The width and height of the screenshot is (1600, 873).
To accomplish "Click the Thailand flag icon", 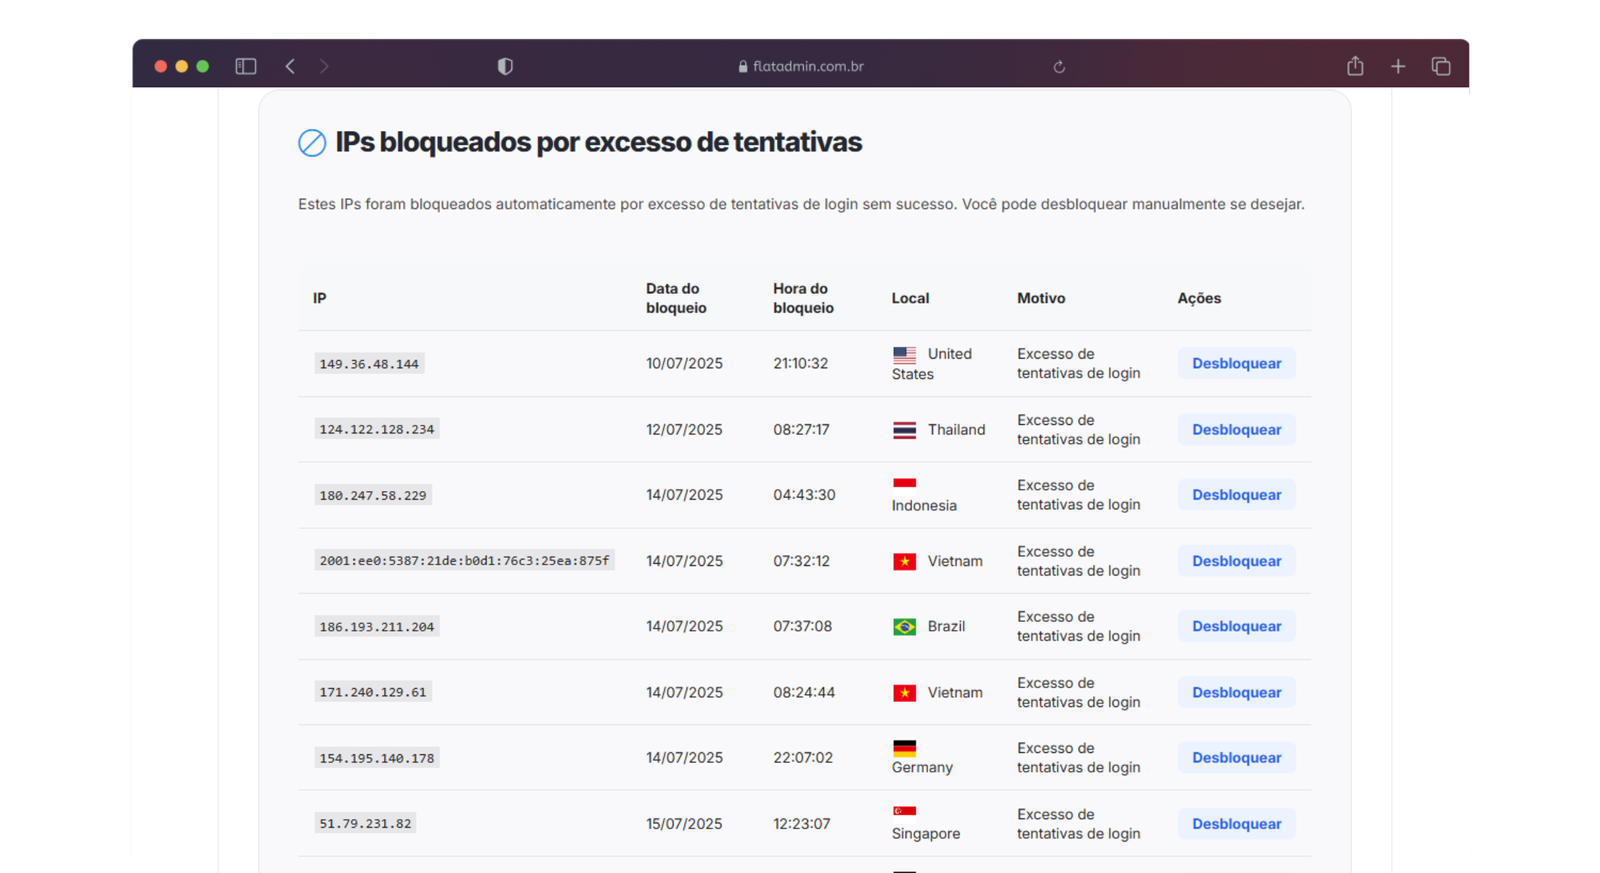I will click(x=904, y=430).
